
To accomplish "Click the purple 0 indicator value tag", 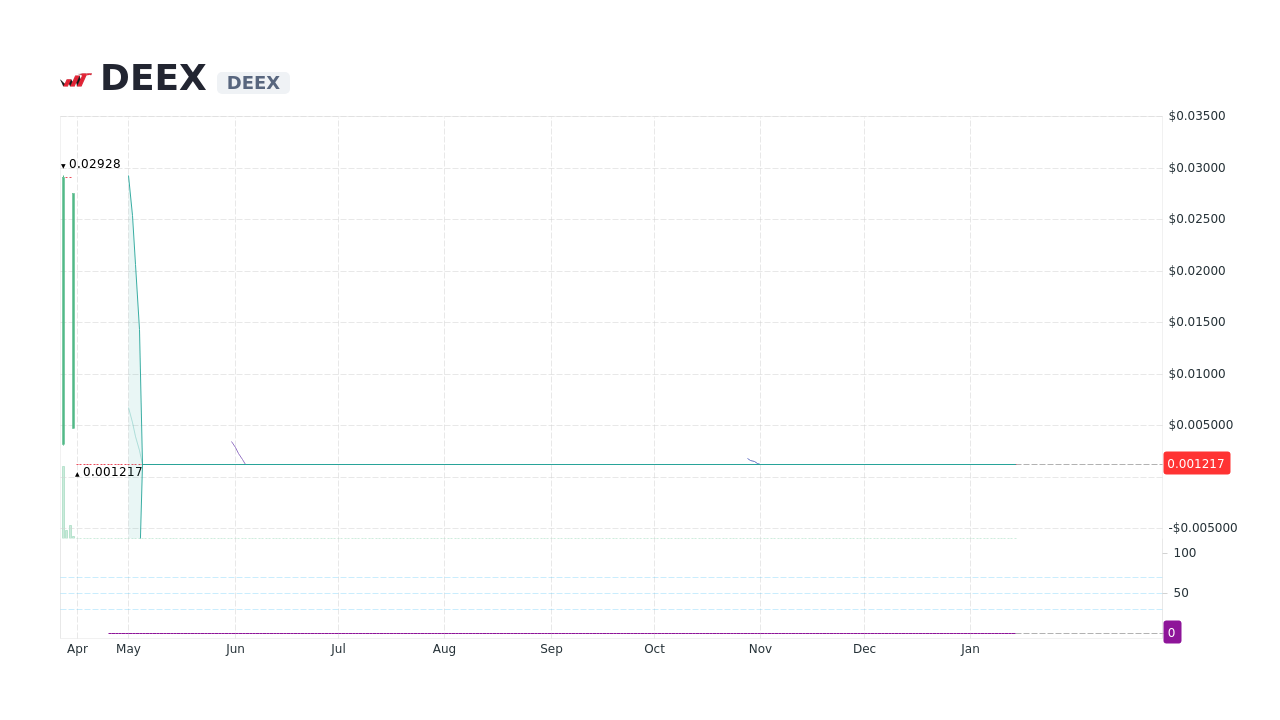I will 1172,632.
